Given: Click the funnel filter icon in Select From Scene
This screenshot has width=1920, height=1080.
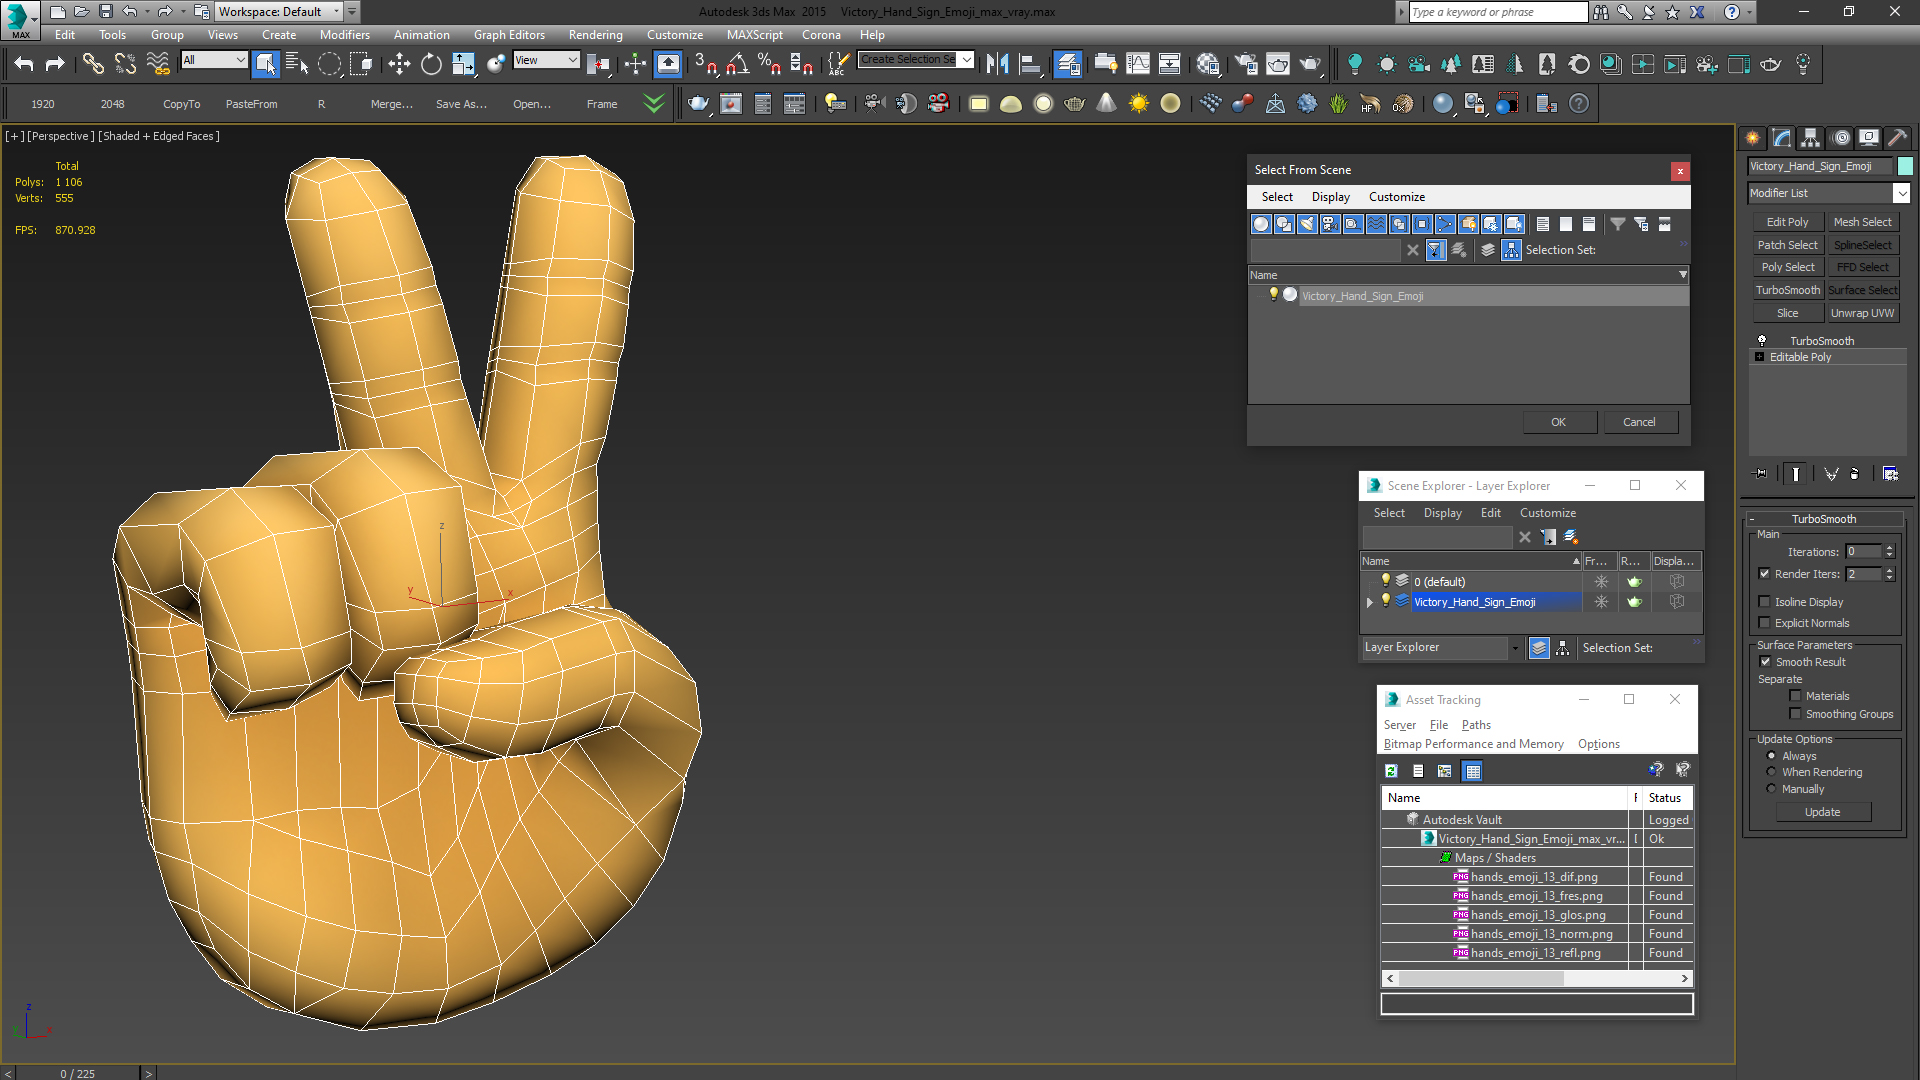Looking at the screenshot, I should pyautogui.click(x=1618, y=224).
